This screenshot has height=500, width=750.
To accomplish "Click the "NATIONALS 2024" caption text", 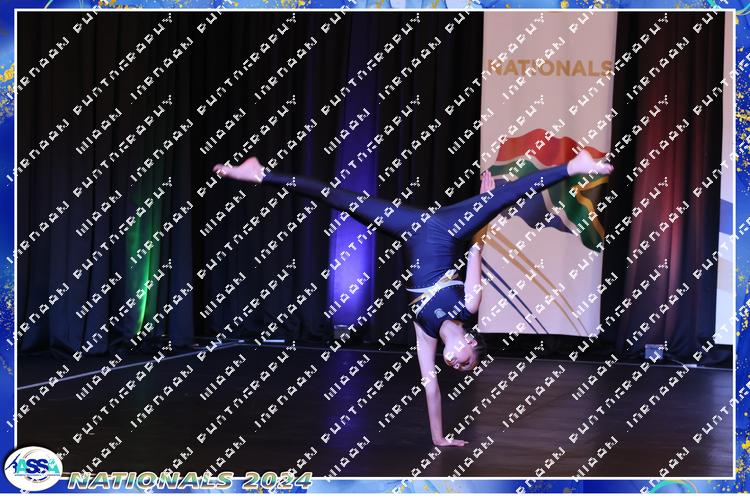I will point(190,480).
